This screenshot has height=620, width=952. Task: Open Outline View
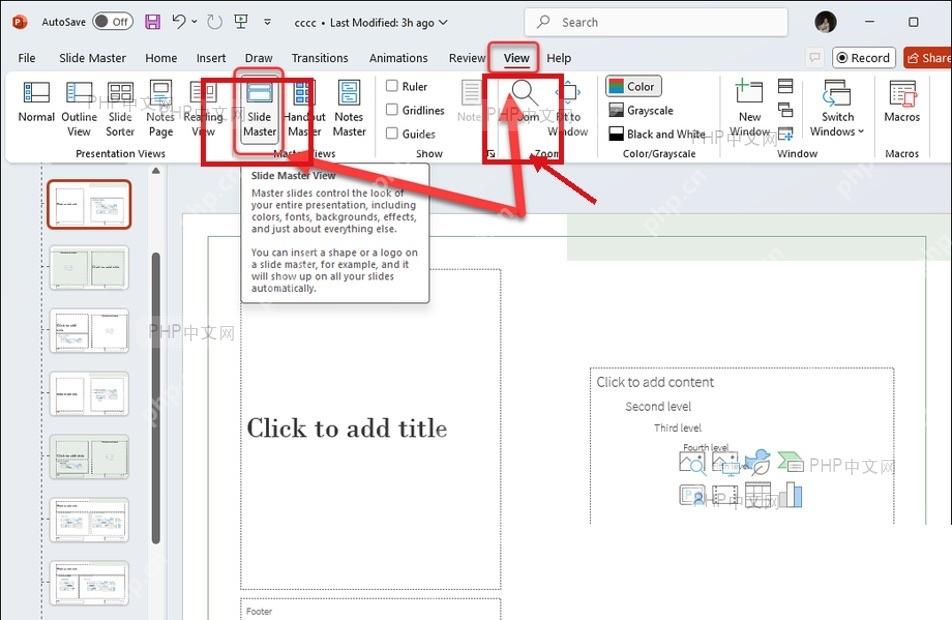coord(79,109)
